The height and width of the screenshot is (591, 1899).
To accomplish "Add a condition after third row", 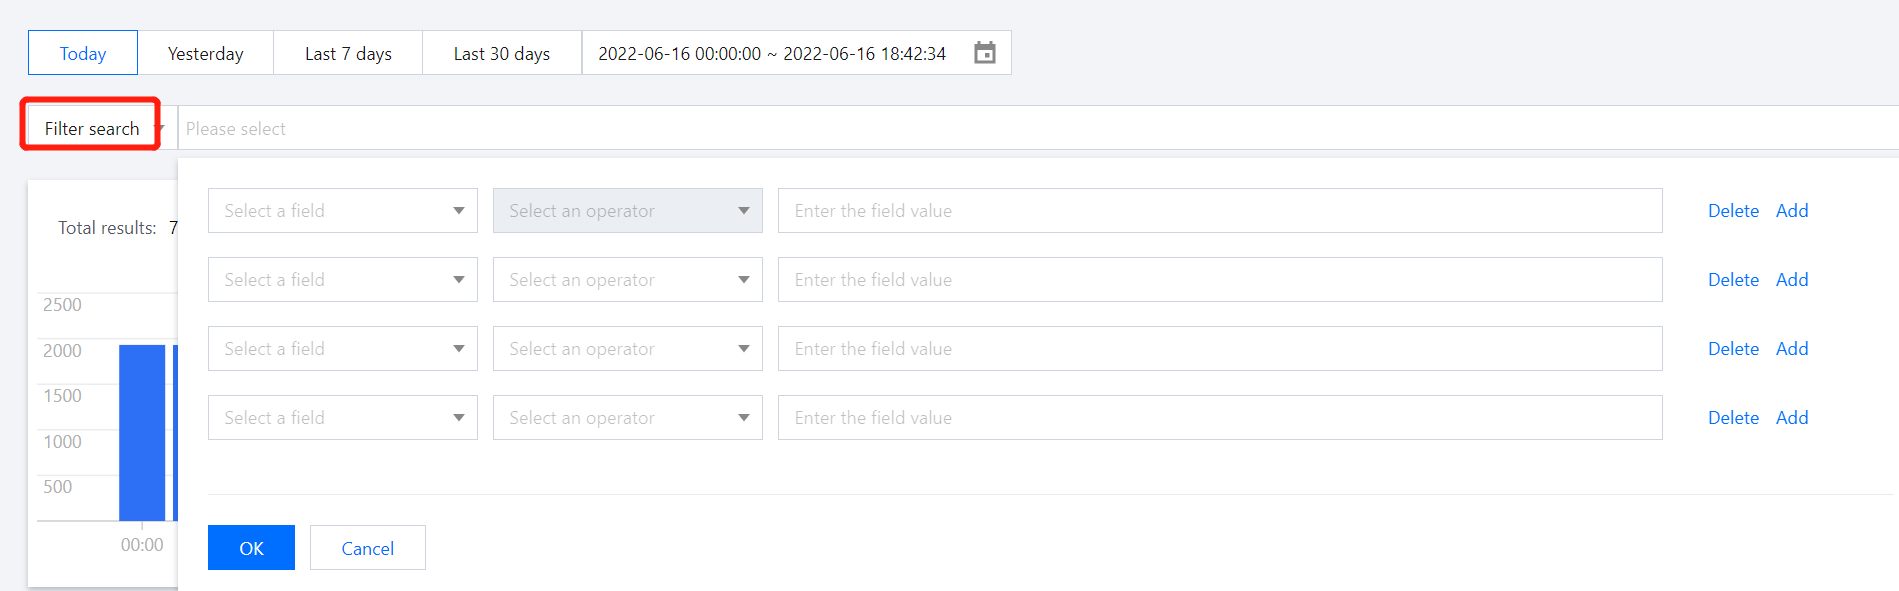I will point(1792,349).
